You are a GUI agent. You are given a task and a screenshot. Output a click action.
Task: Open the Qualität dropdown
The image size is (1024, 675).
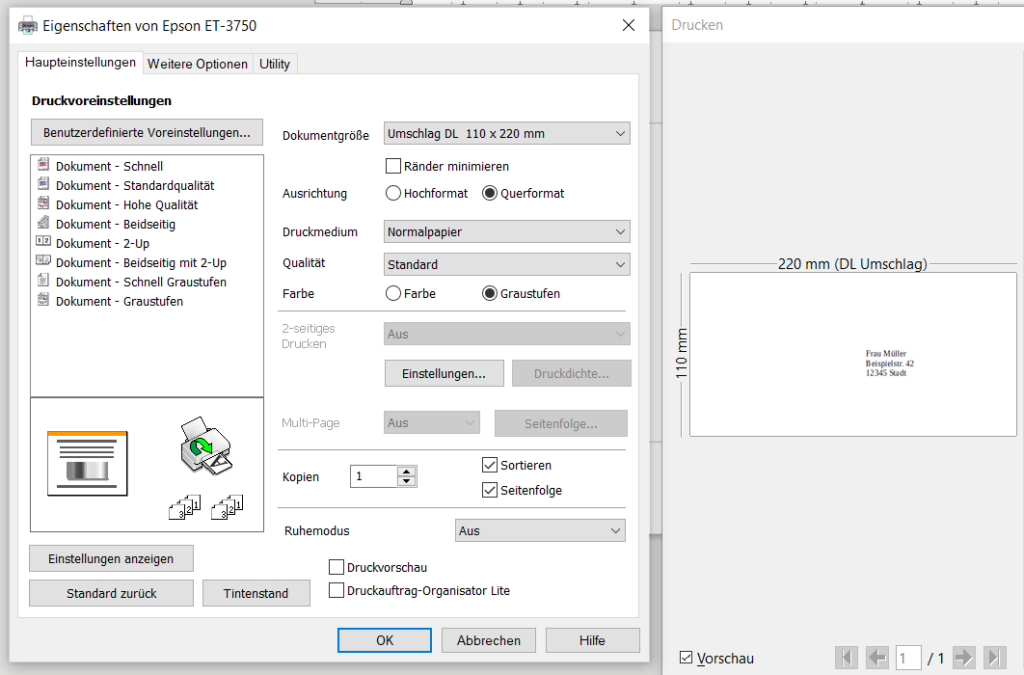pos(507,264)
